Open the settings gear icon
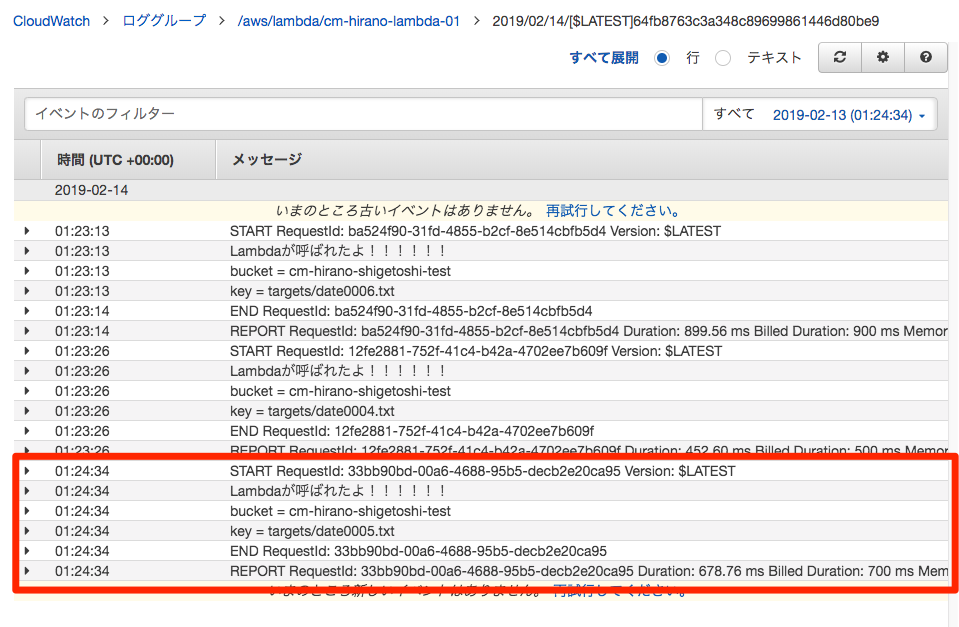 click(x=883, y=58)
